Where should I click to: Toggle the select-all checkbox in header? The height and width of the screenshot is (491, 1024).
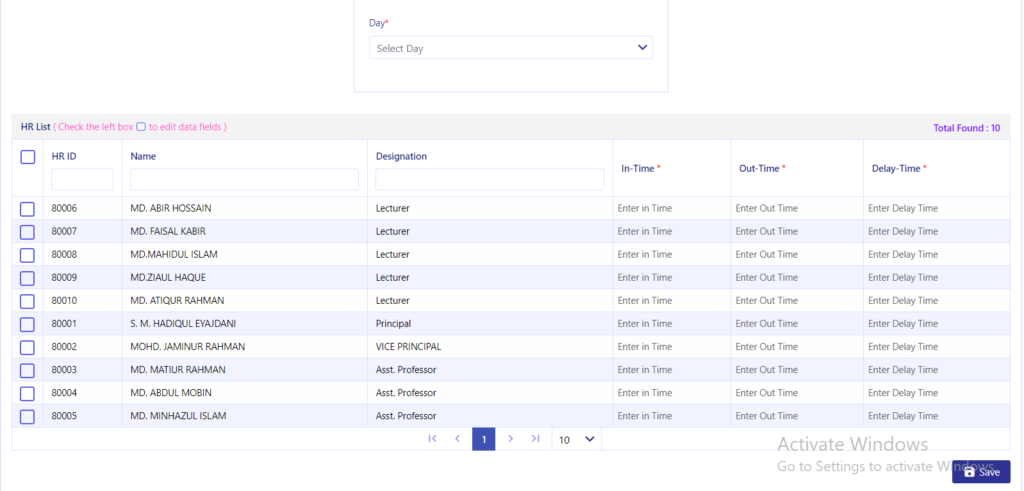27,157
